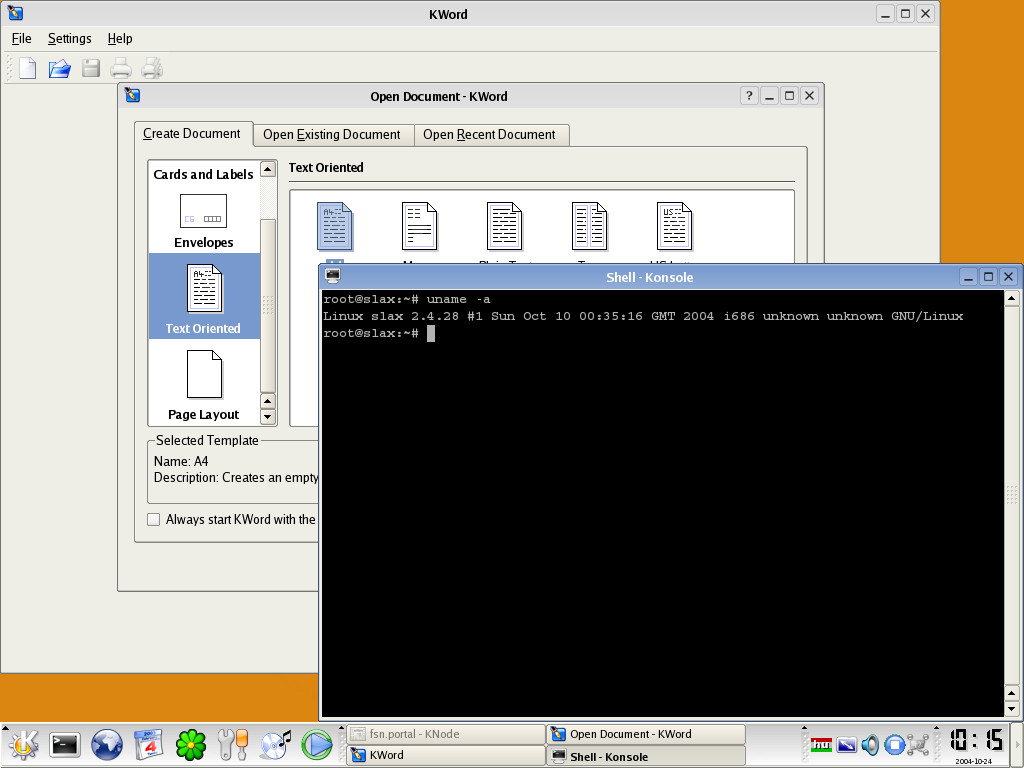Open the speaker volume tray icon

(x=870, y=744)
